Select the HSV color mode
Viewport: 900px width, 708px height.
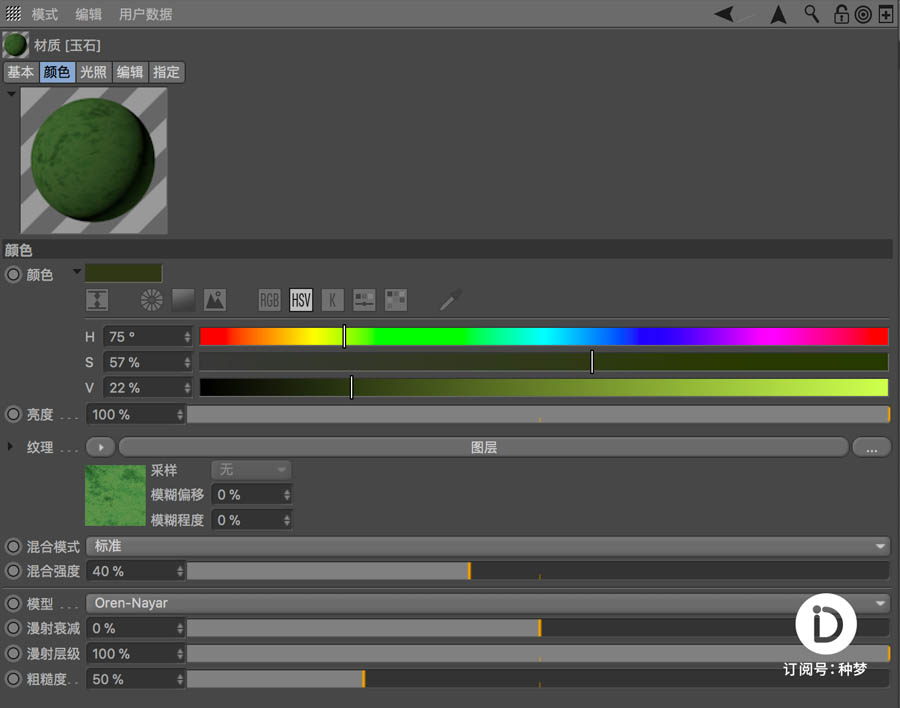coord(301,300)
